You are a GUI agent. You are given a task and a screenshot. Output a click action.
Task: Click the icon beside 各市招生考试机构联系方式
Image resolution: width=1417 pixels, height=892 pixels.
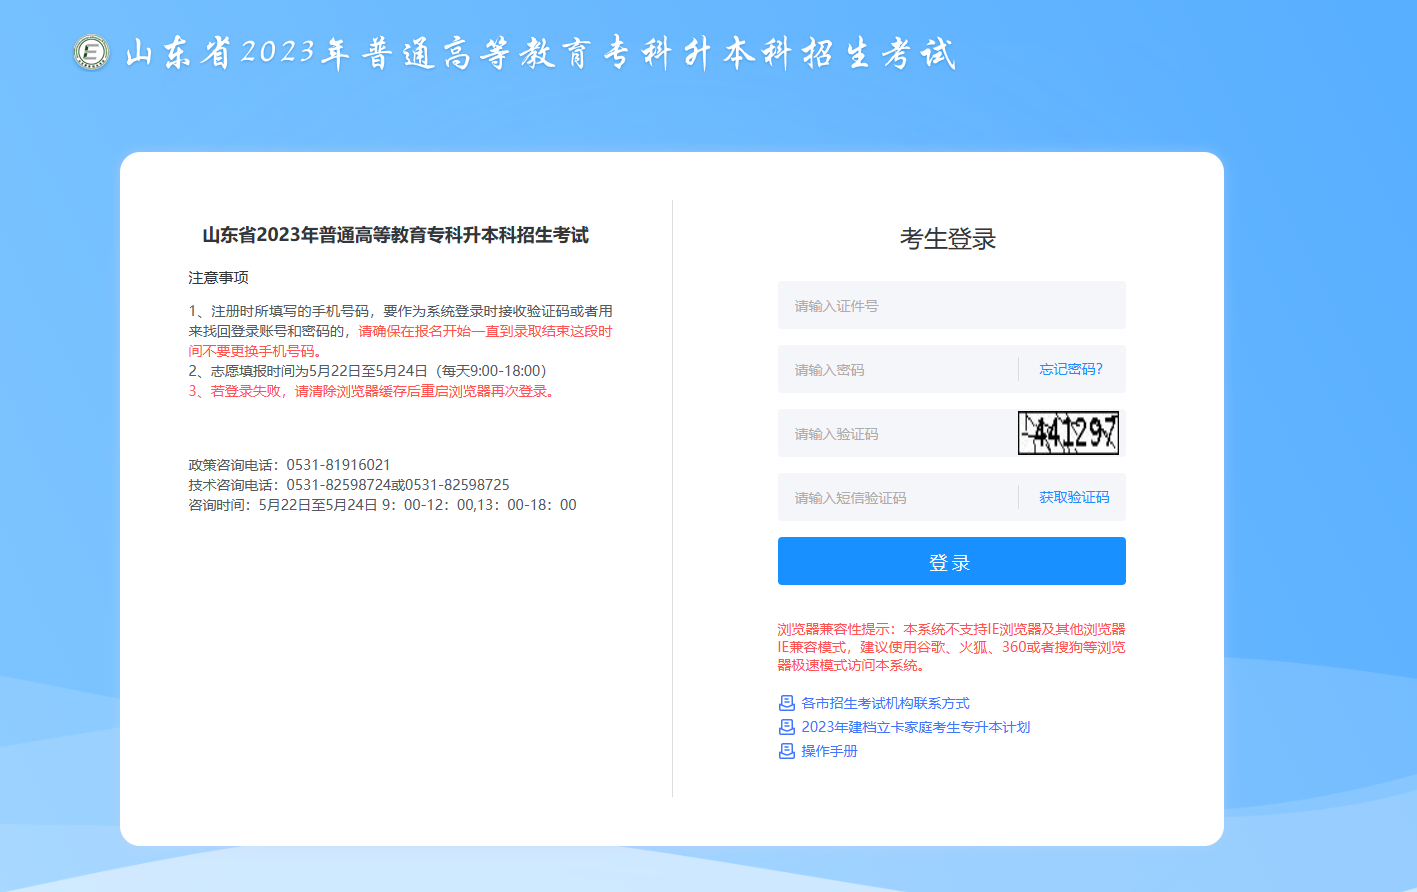[787, 703]
